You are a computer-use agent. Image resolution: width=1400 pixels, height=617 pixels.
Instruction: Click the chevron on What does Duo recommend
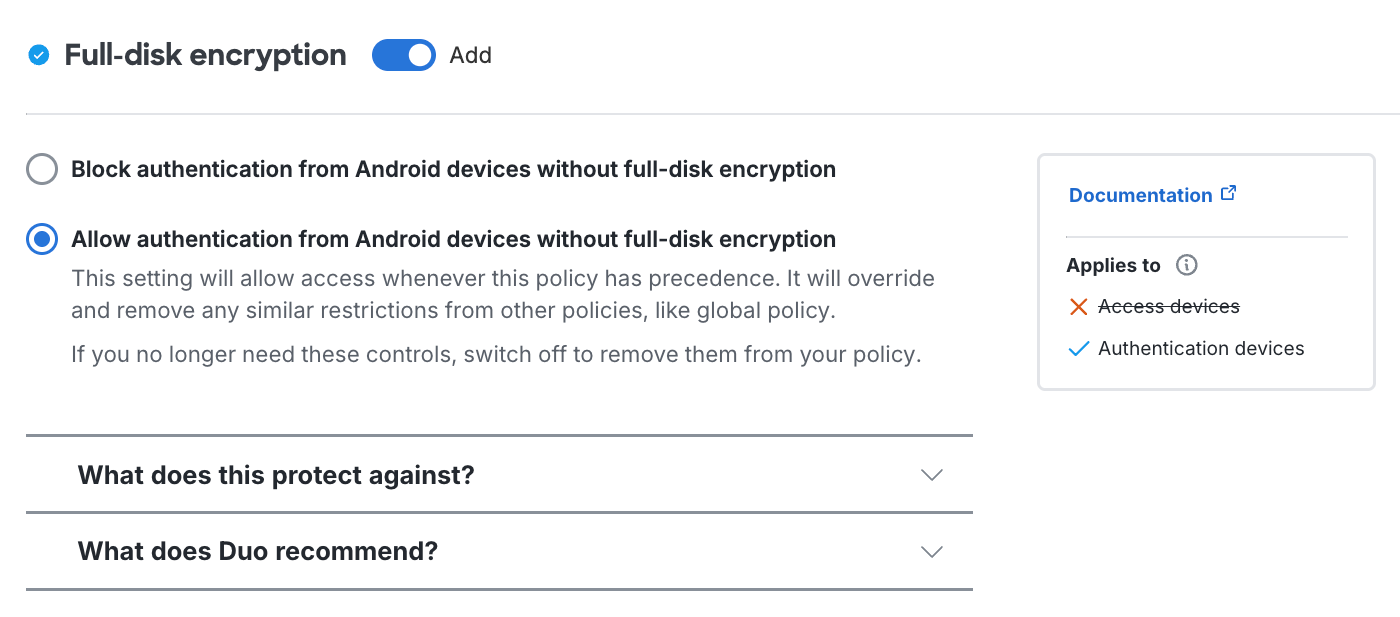pos(932,551)
